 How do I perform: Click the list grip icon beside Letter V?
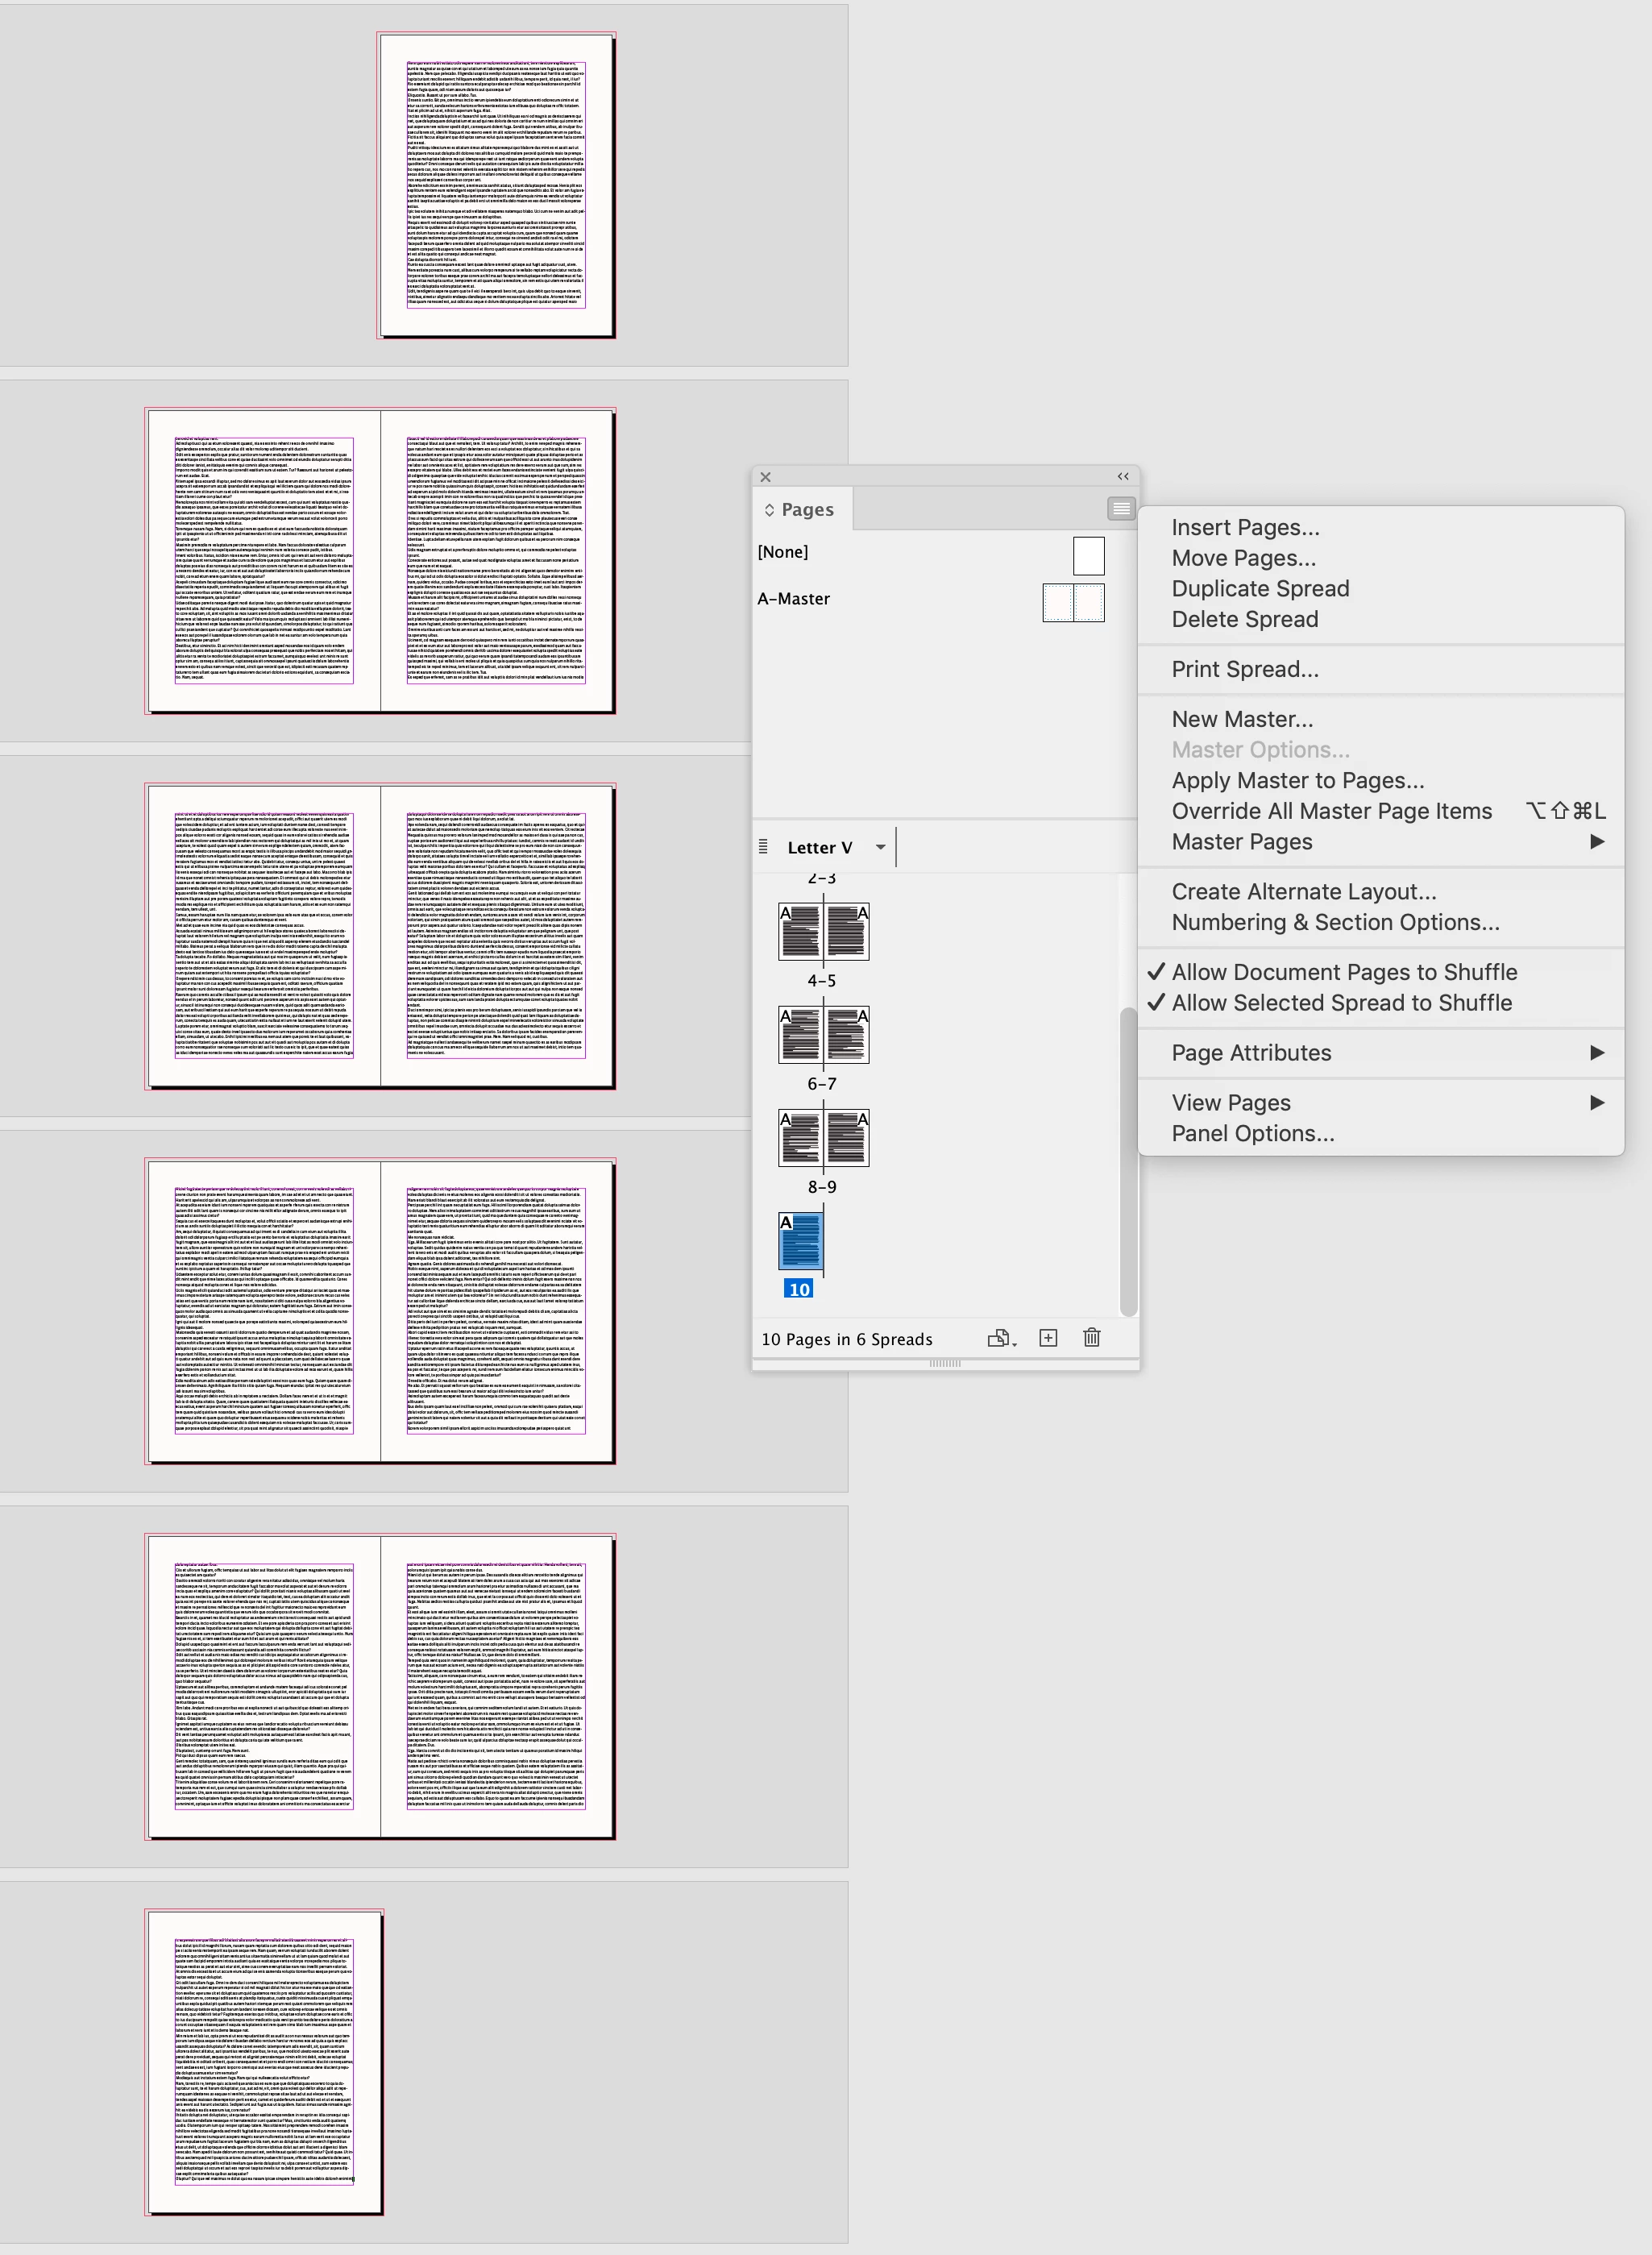pyautogui.click(x=763, y=847)
